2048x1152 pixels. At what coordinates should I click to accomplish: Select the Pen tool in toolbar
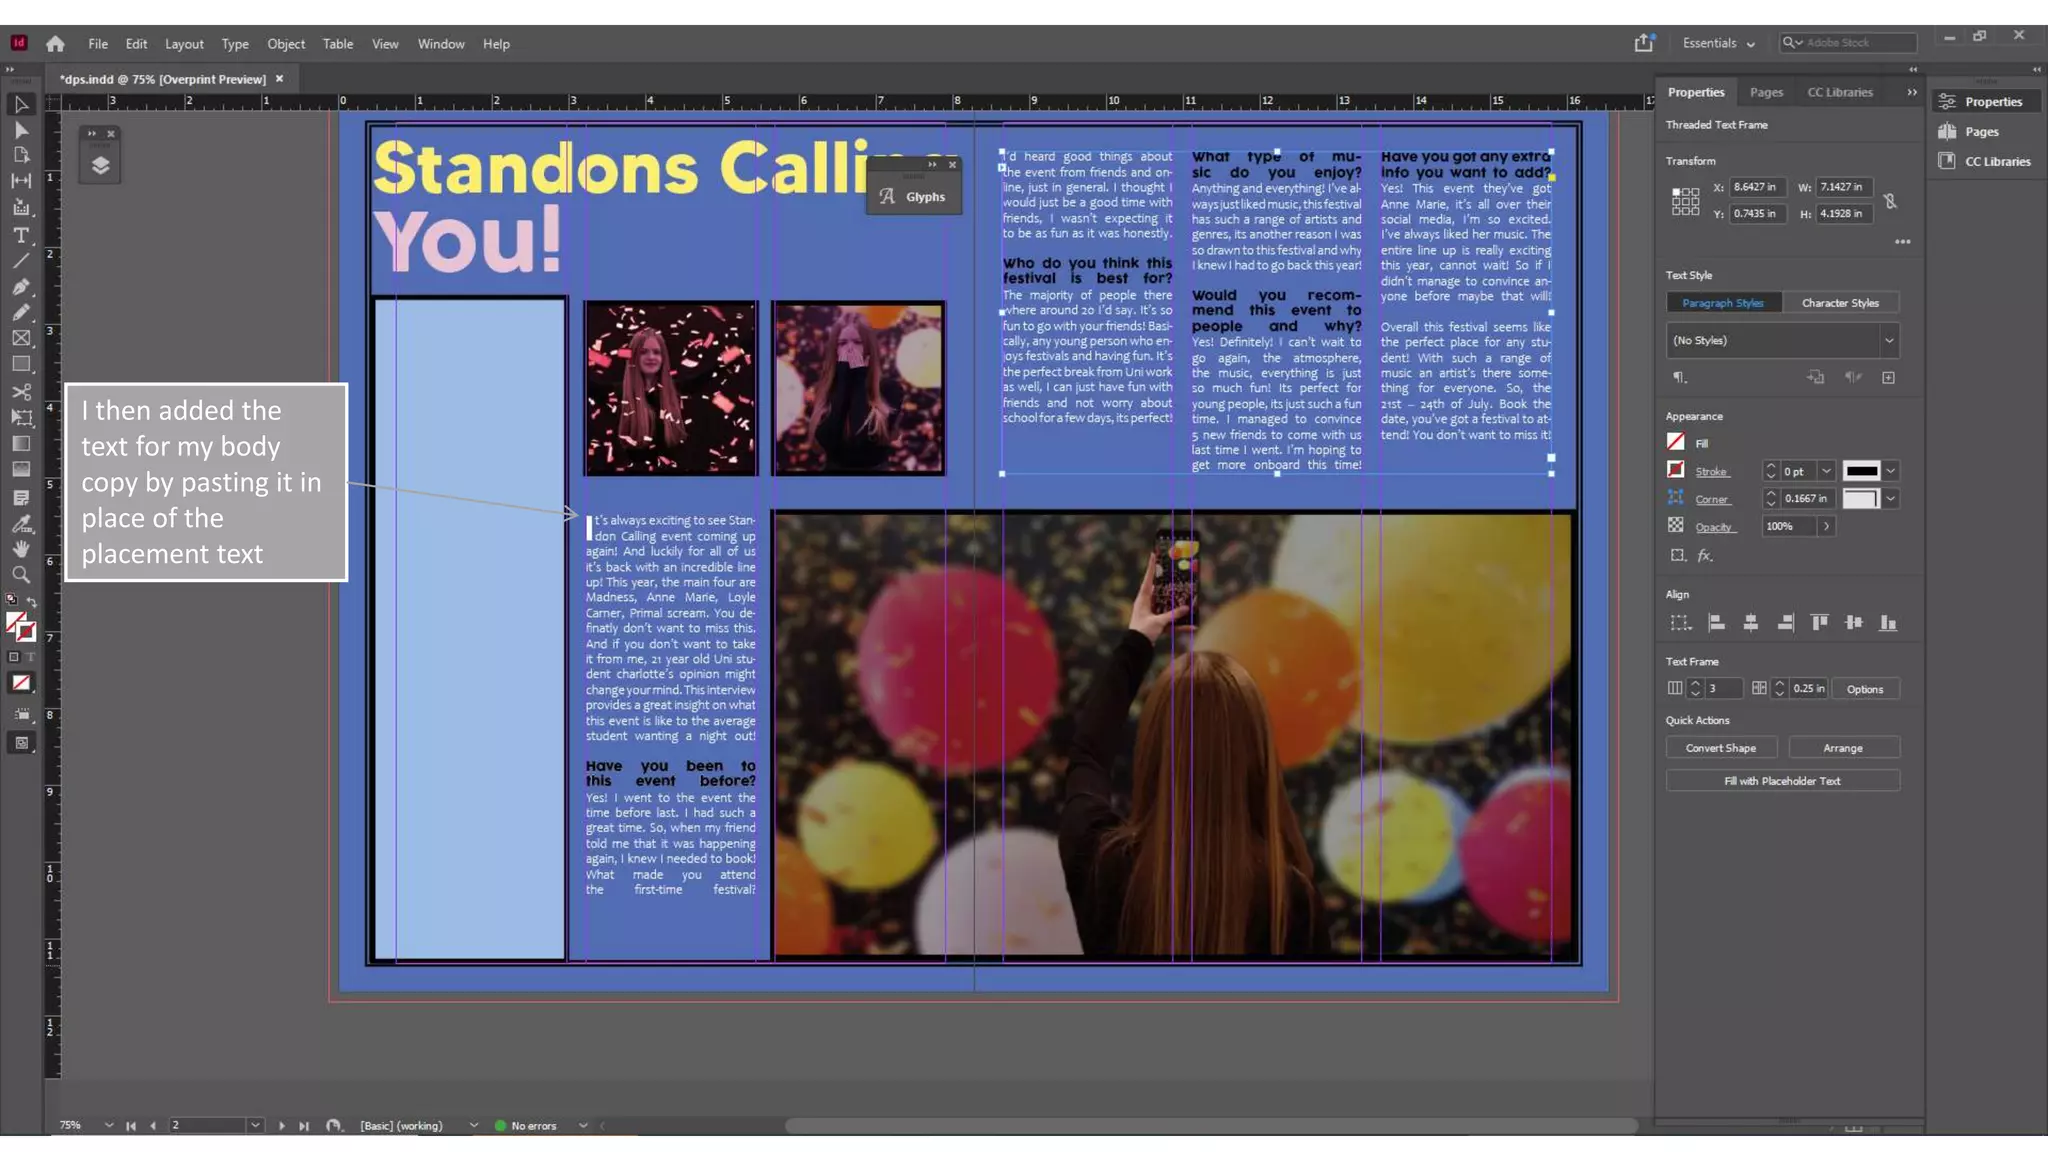tap(21, 287)
